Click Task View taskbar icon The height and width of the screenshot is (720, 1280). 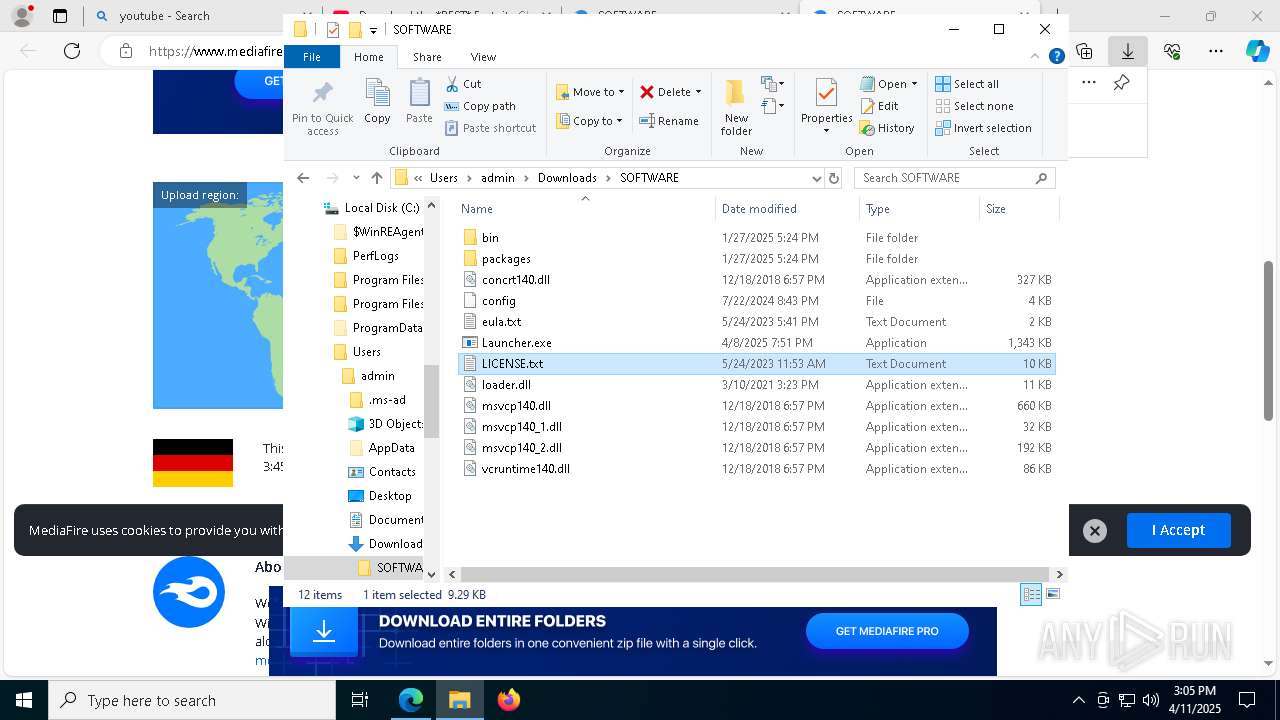[360, 700]
